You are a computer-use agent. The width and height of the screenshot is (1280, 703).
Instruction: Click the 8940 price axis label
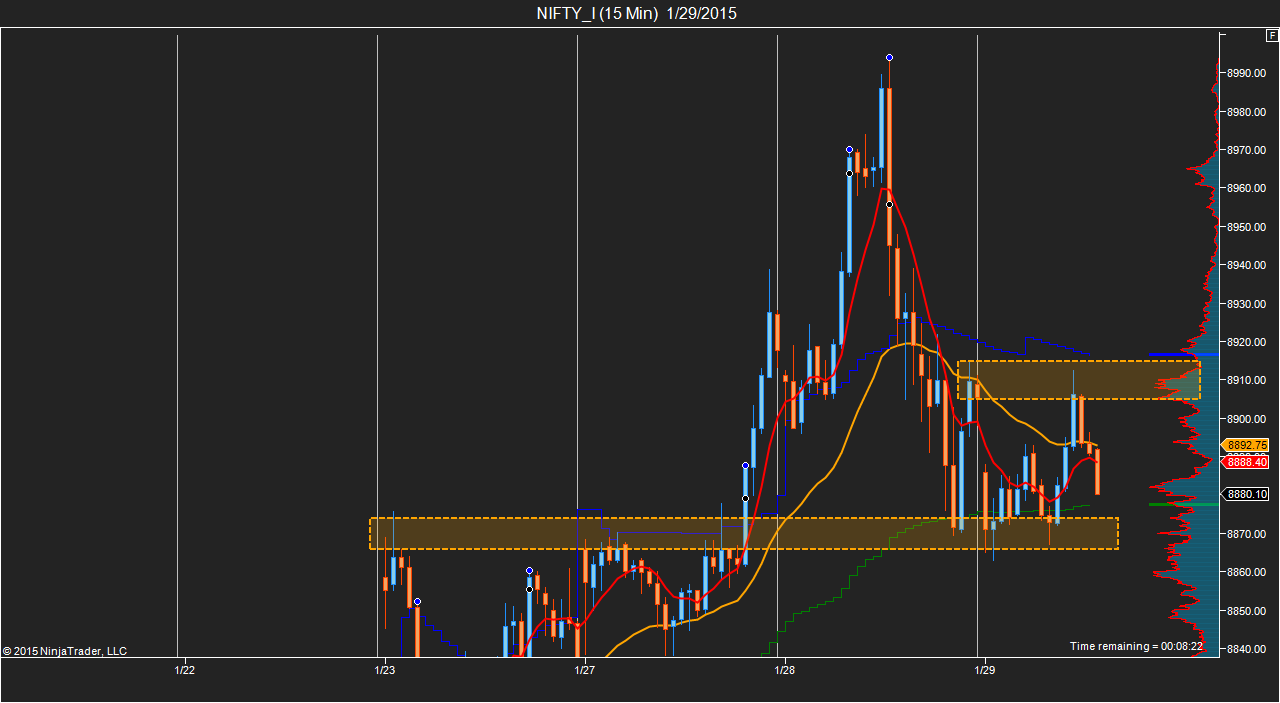pos(1246,265)
